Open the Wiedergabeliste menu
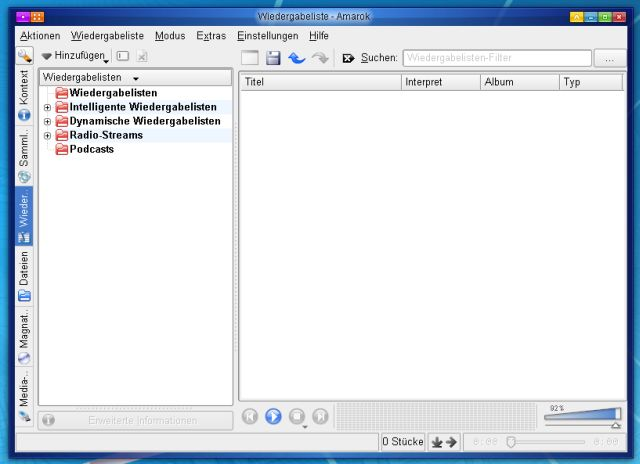Viewport: 640px width, 464px height. (107, 36)
